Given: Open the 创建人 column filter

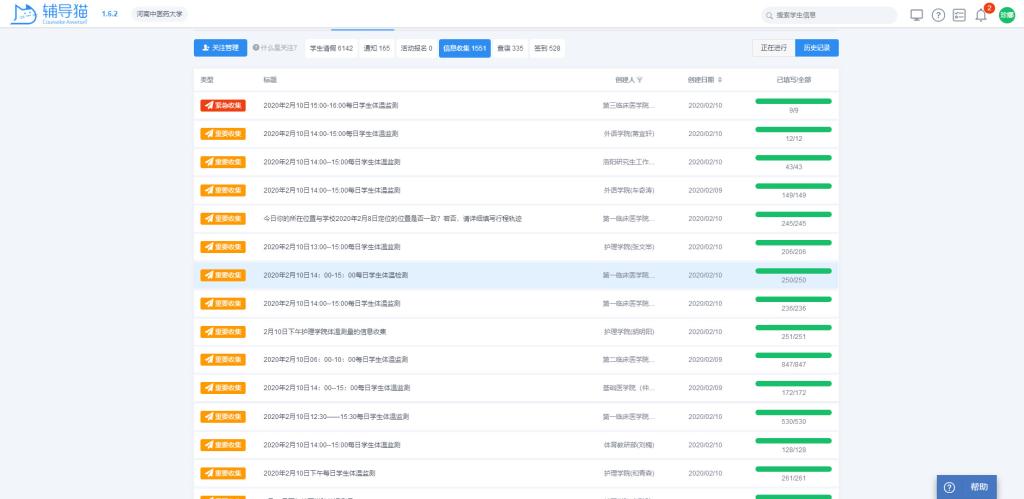Looking at the screenshot, I should pyautogui.click(x=639, y=80).
